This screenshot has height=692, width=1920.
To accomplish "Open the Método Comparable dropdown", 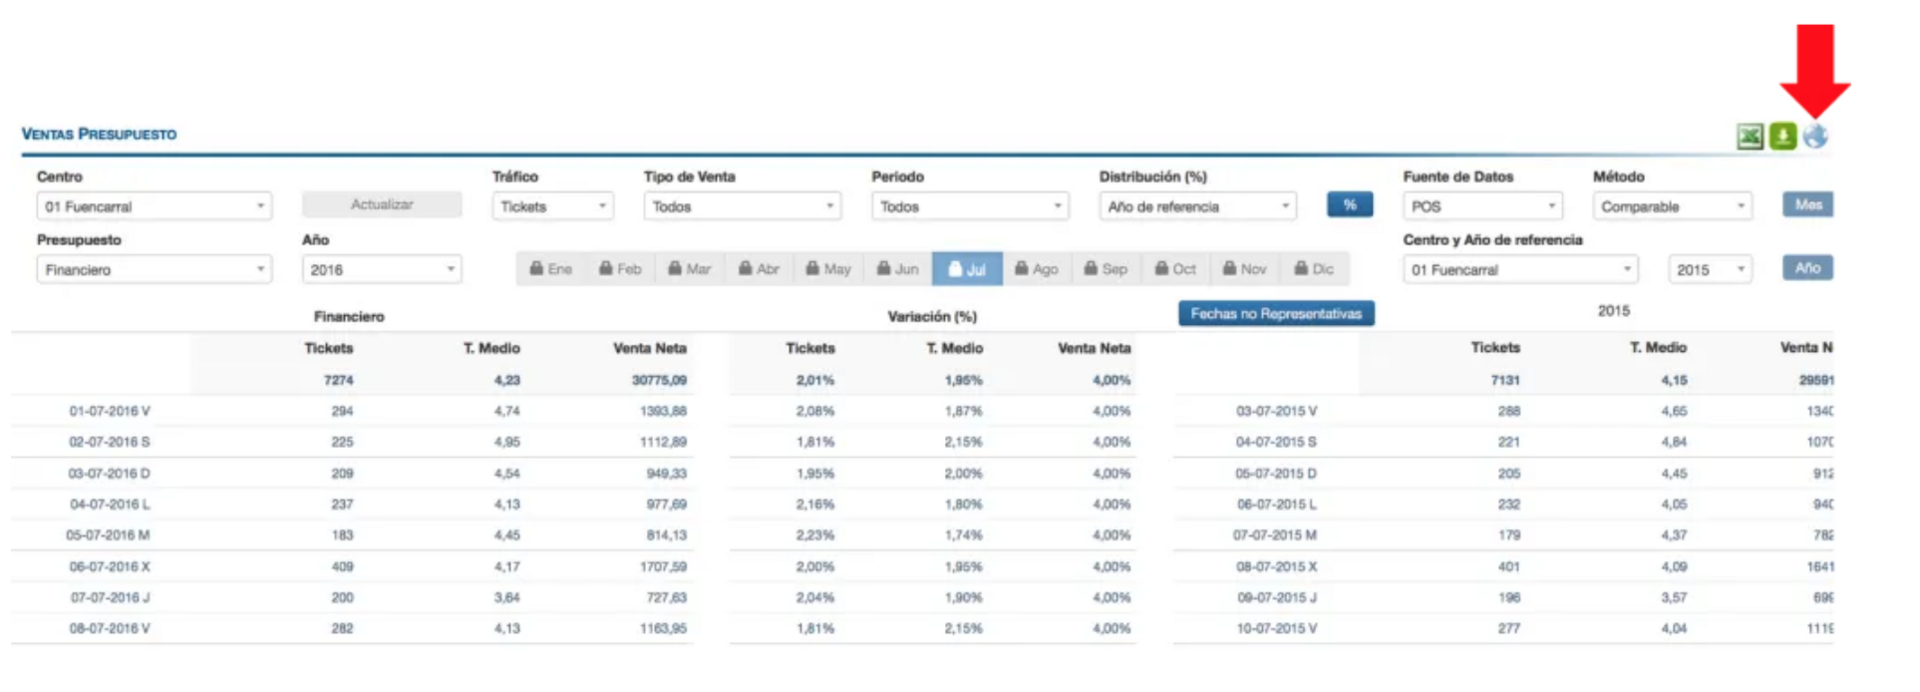I will pos(1672,207).
